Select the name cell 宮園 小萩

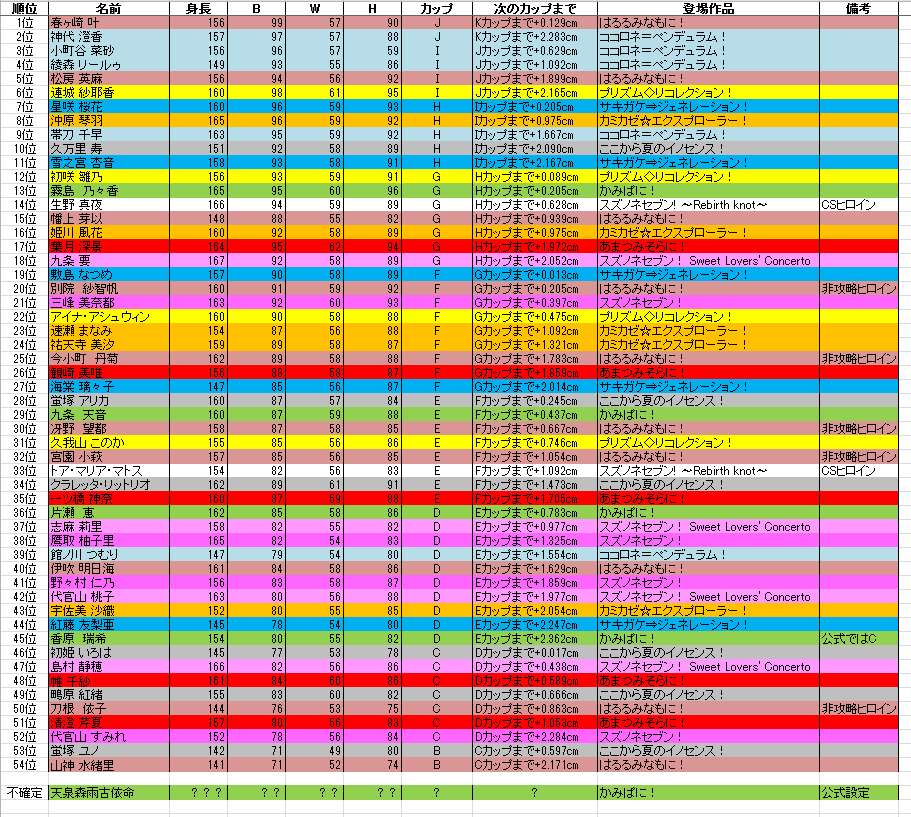click(x=109, y=457)
